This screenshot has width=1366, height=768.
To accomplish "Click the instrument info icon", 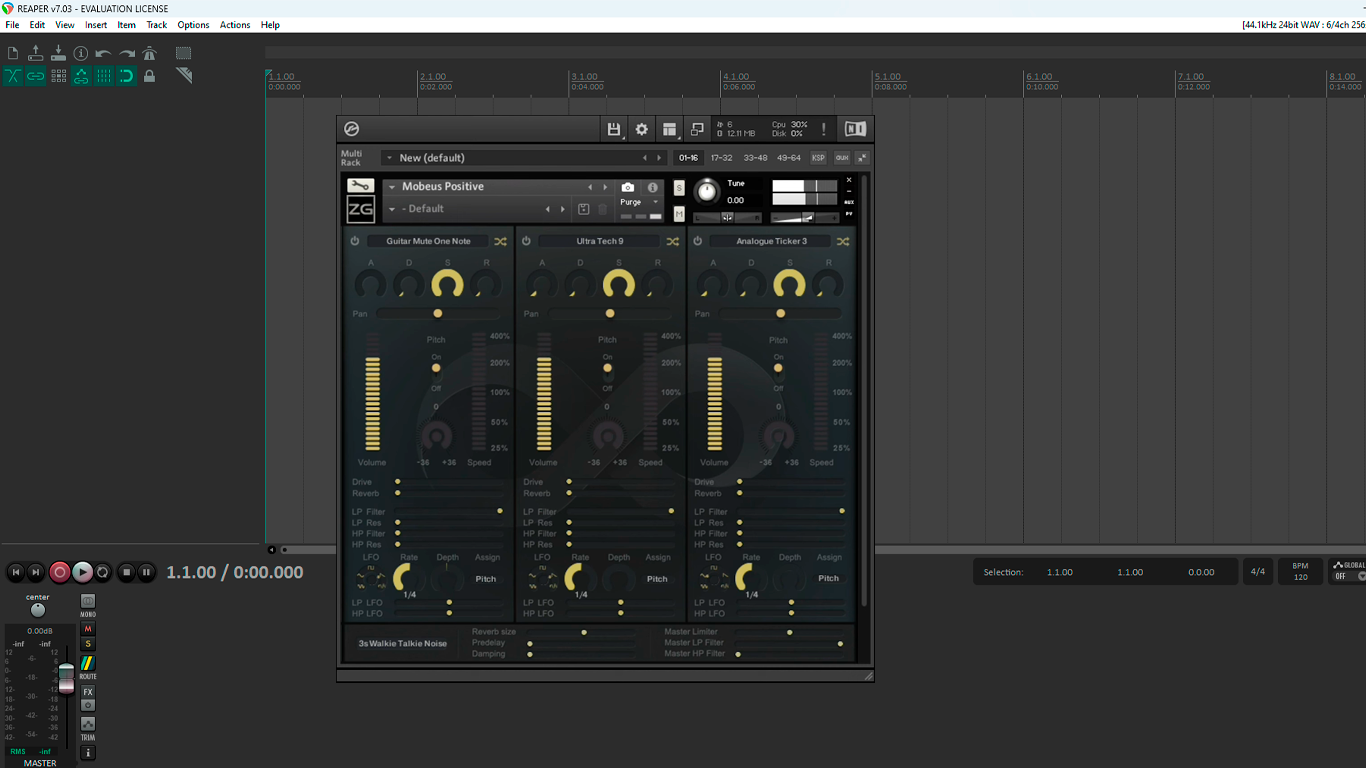I will pos(653,187).
